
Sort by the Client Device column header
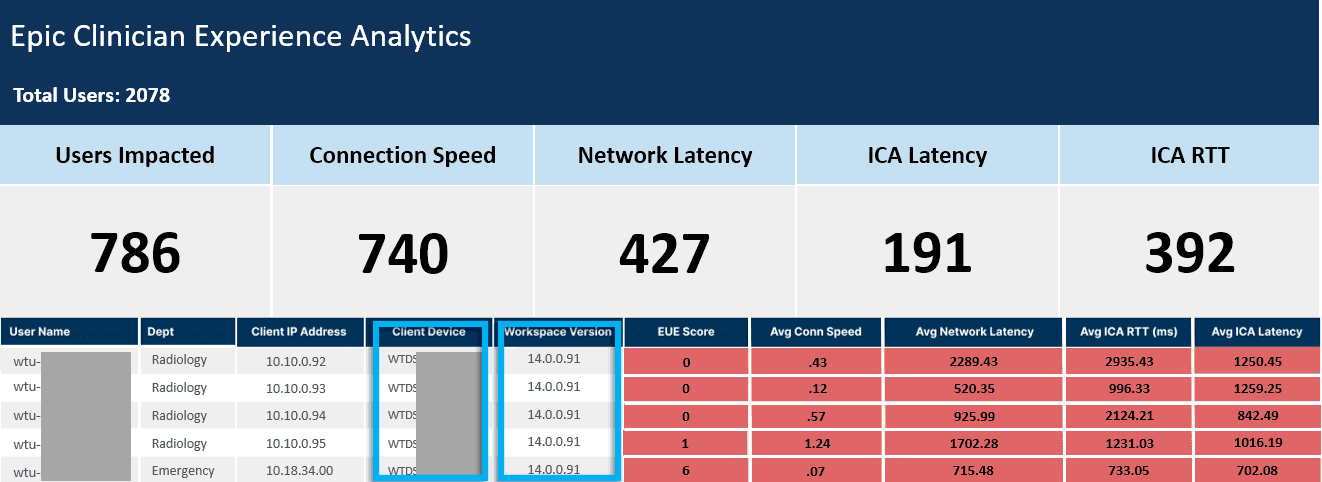pos(429,331)
